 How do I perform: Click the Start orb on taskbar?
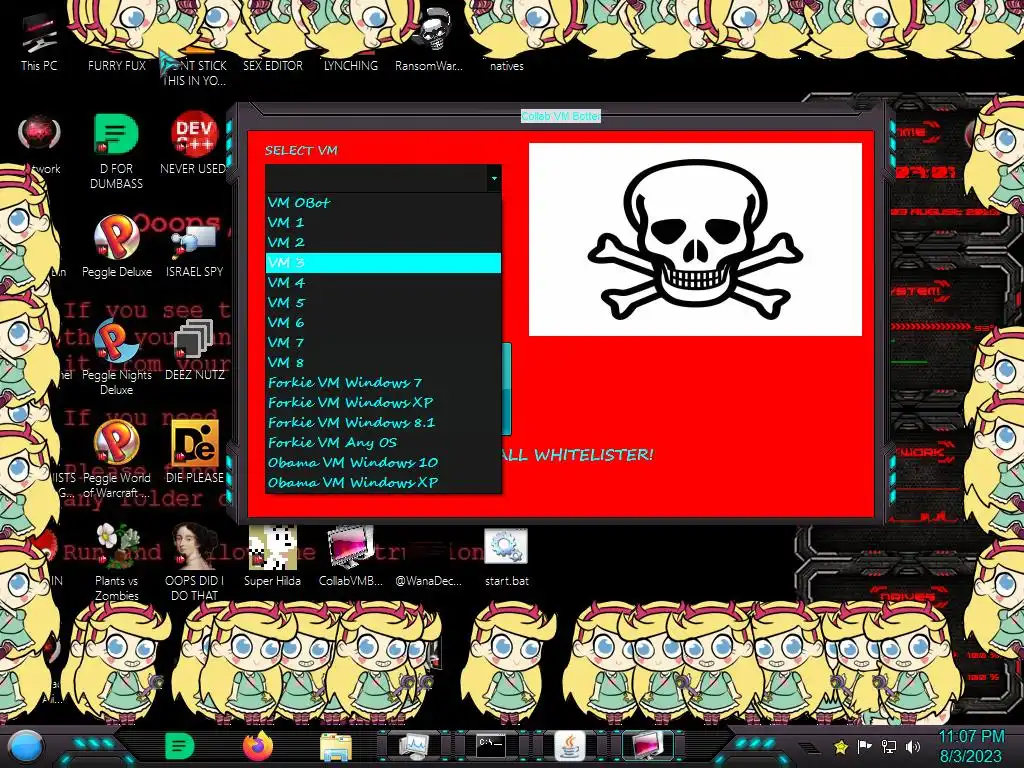26,747
